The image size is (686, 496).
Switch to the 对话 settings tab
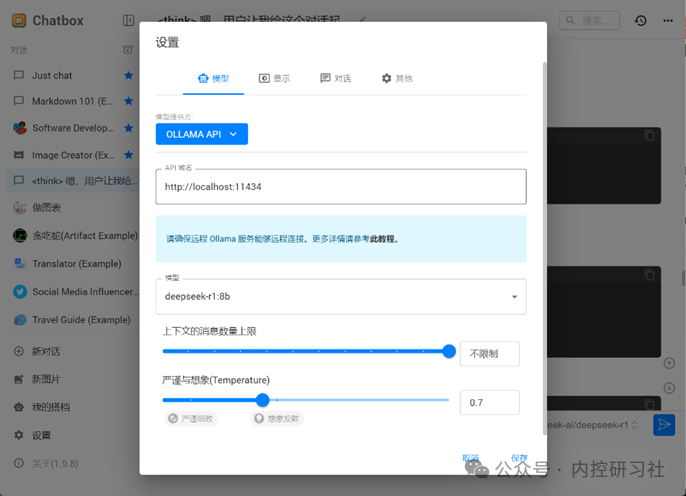(336, 79)
